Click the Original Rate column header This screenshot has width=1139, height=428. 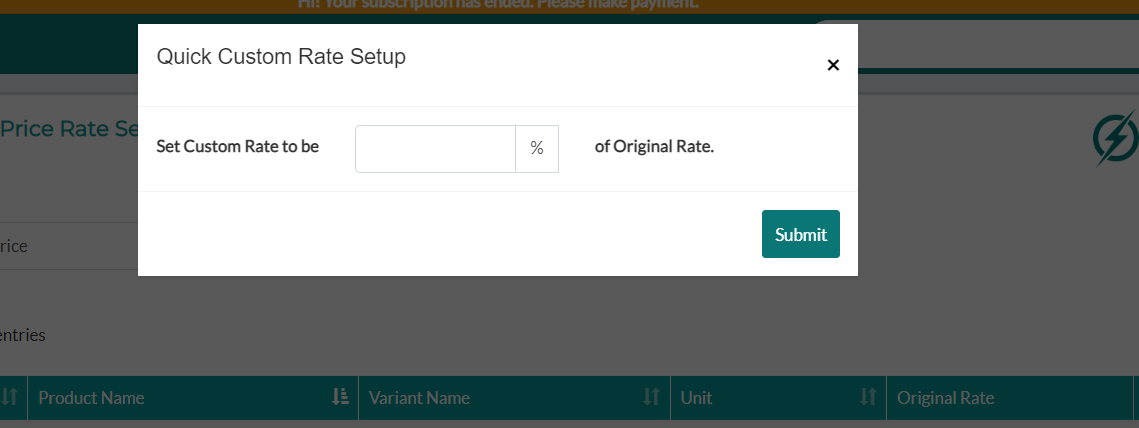[x=1010, y=397]
